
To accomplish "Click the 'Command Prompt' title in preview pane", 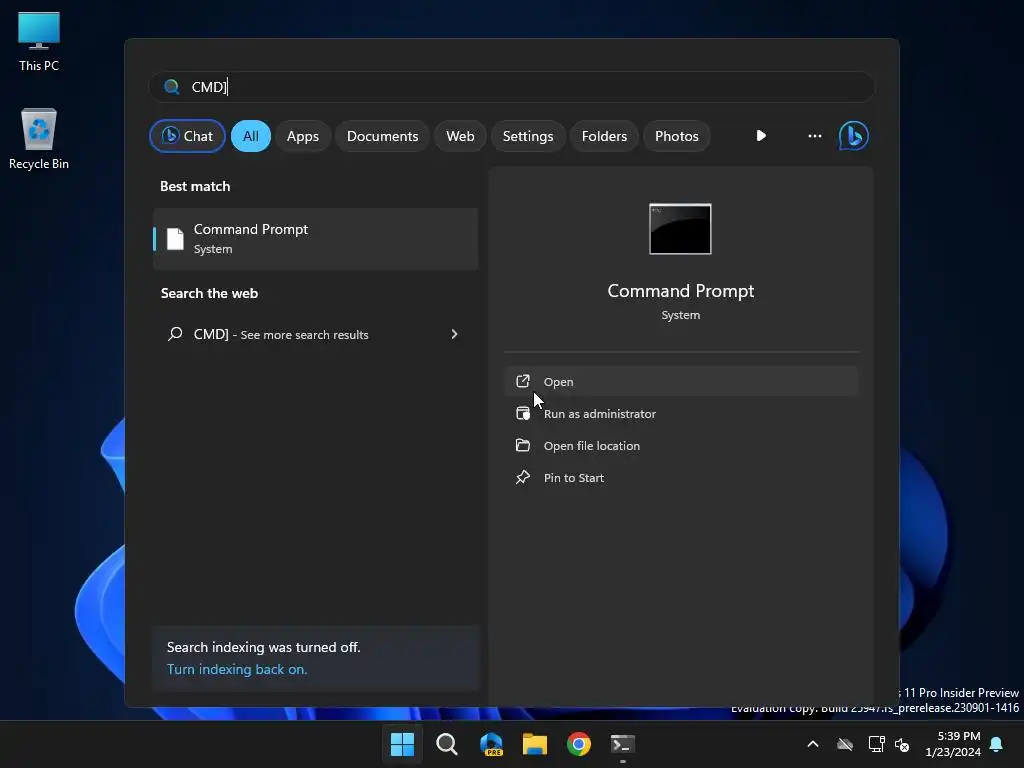I will pyautogui.click(x=680, y=291).
